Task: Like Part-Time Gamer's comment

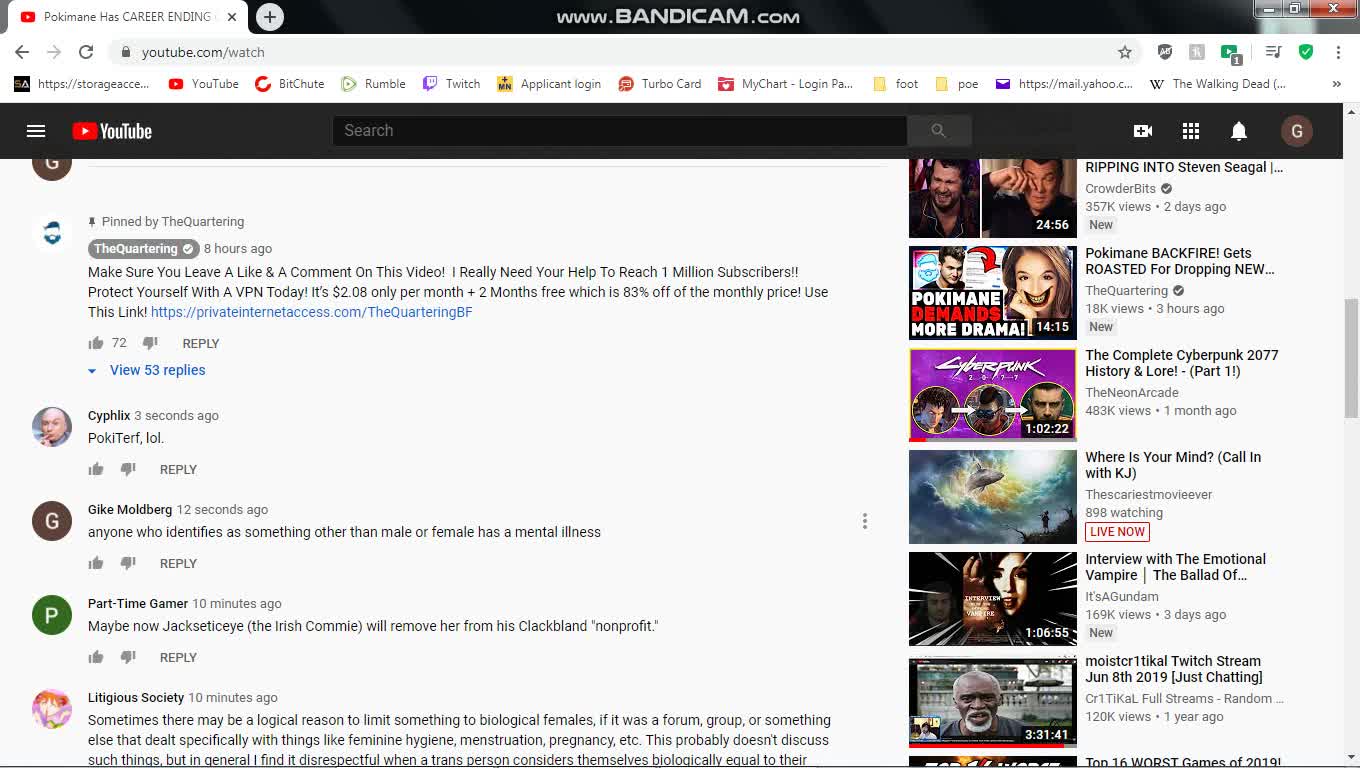Action: tap(96, 657)
